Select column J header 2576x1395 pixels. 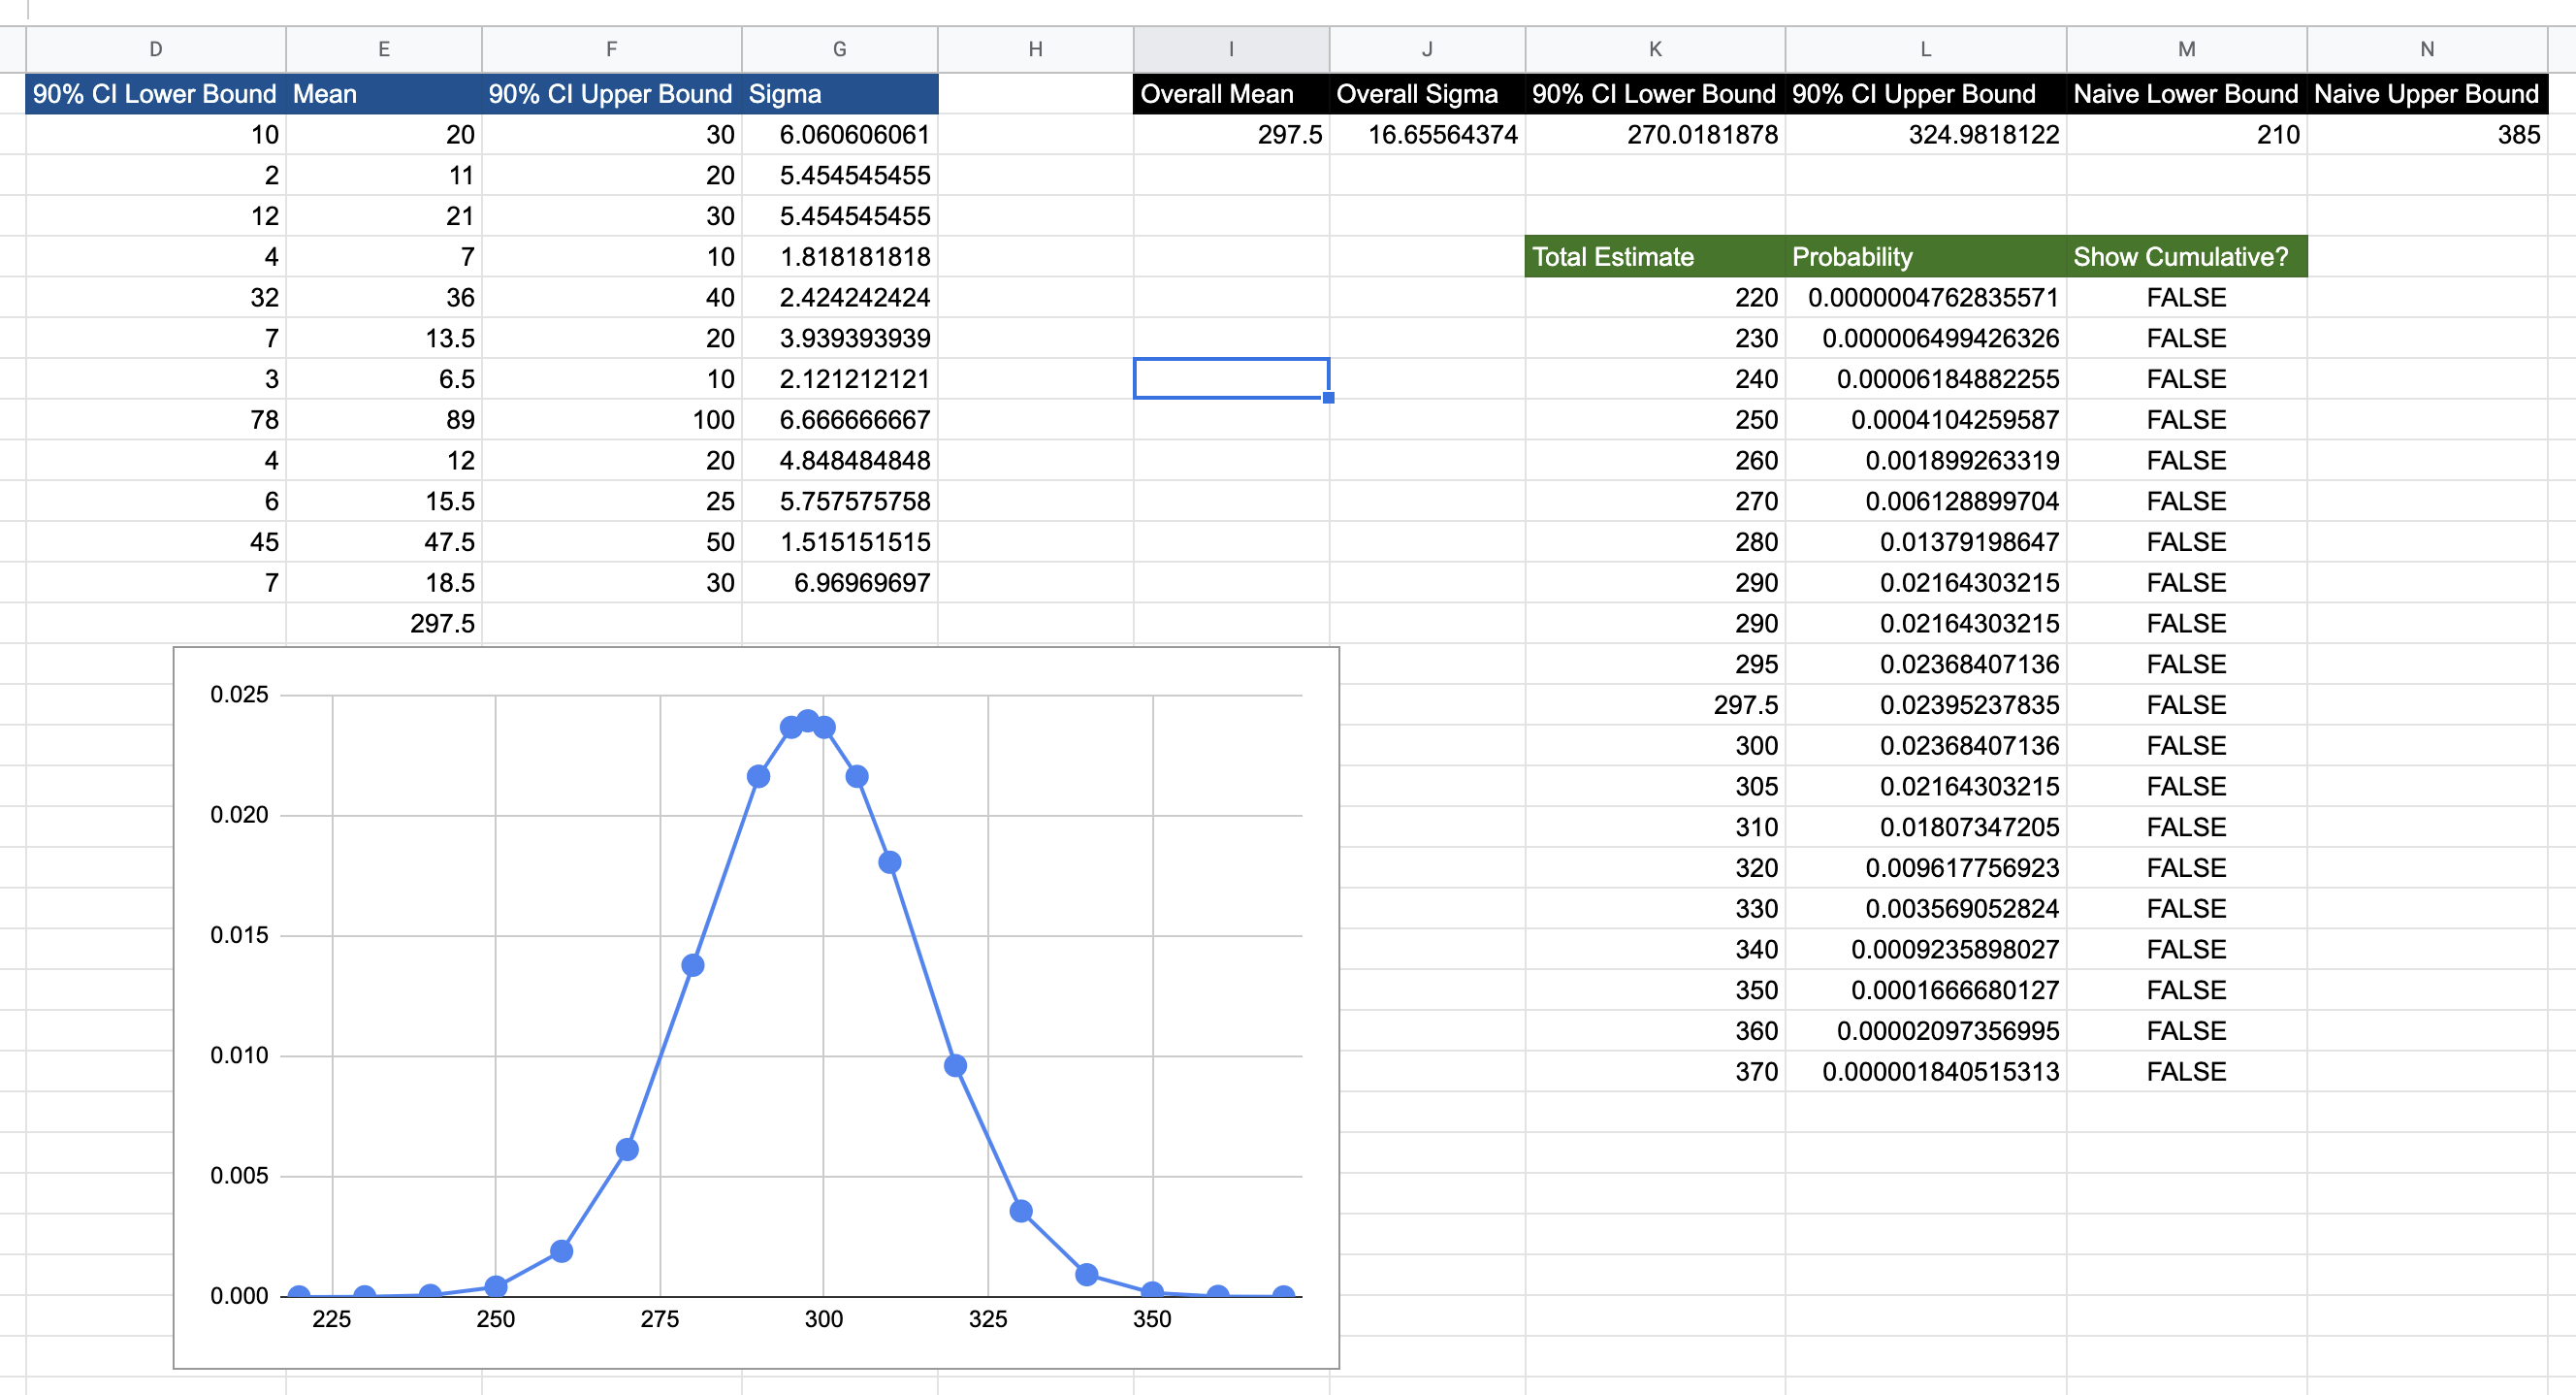pos(1428,49)
